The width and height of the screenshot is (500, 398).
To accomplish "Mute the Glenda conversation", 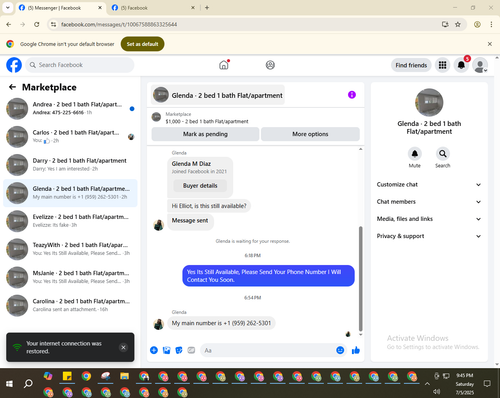I will 415,154.
